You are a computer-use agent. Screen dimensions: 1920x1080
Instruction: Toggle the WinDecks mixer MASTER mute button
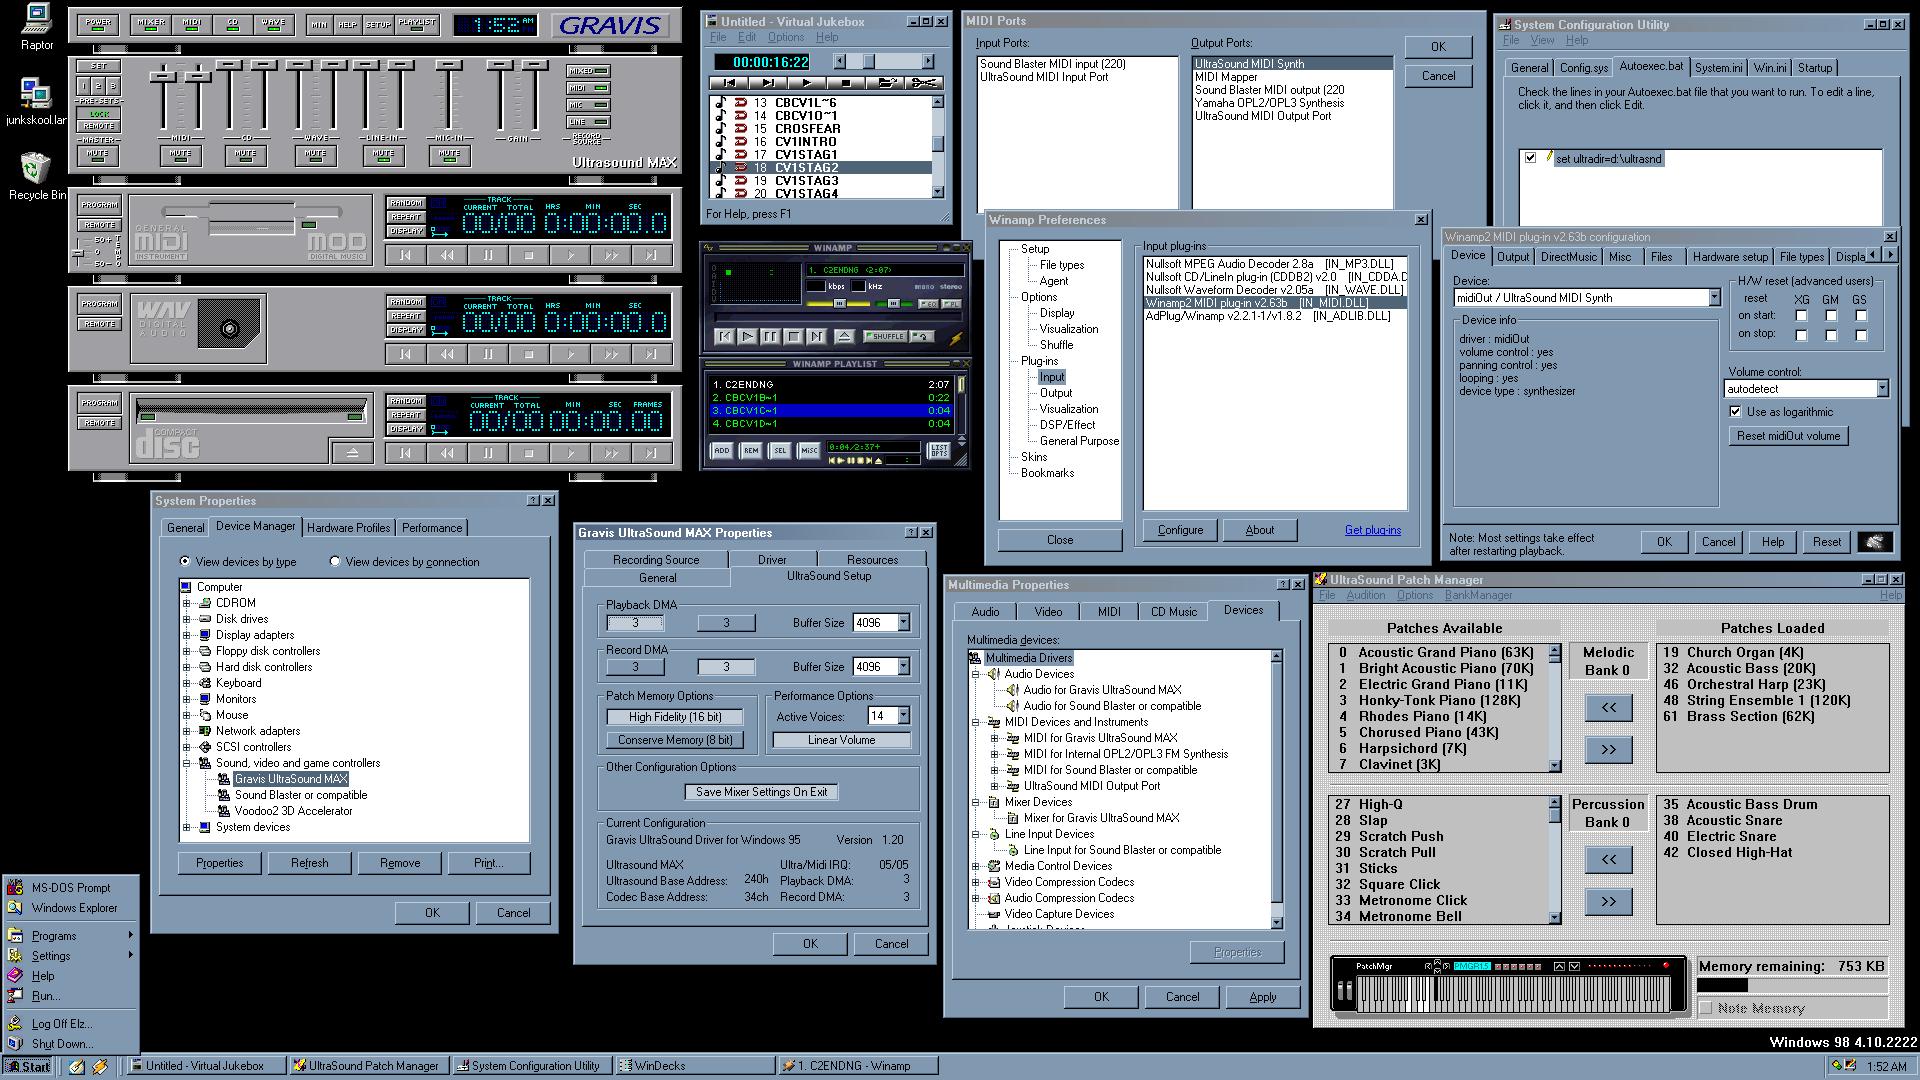(98, 155)
